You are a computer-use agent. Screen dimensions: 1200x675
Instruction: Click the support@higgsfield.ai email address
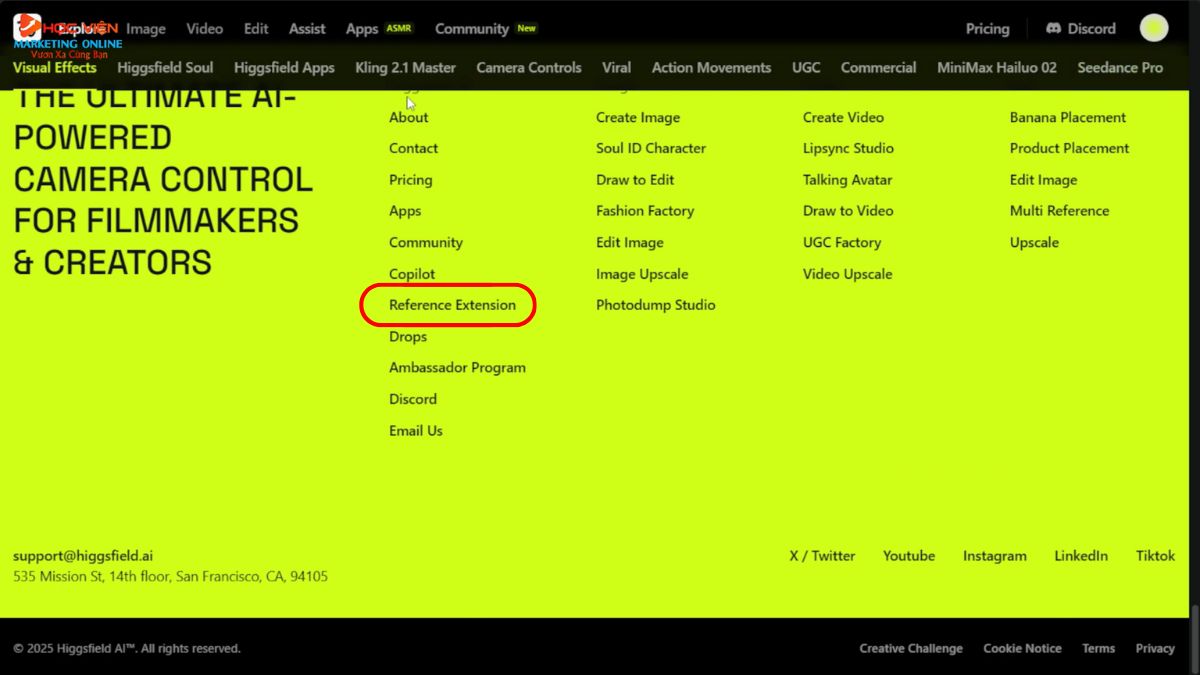[x=83, y=556]
